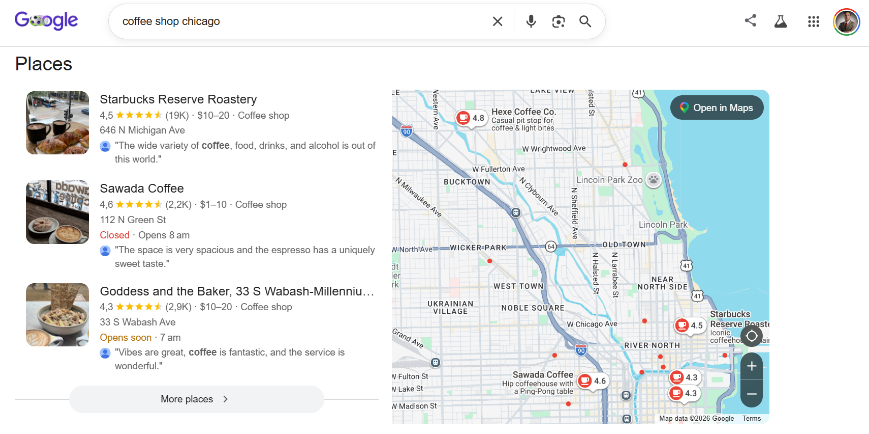Click UKRAINIAN VILLAGE label on map
Screen dimensions: 869x434
point(450,308)
